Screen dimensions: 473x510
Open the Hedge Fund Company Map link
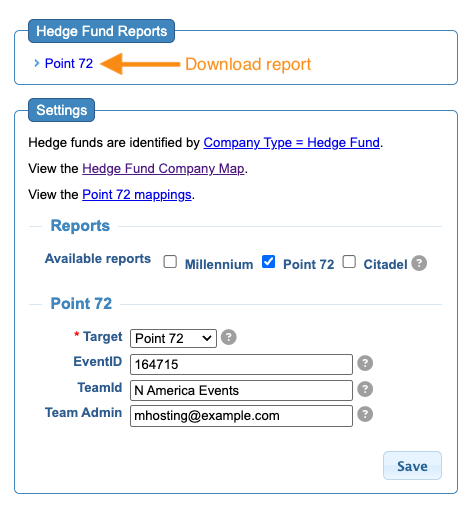pos(163,169)
